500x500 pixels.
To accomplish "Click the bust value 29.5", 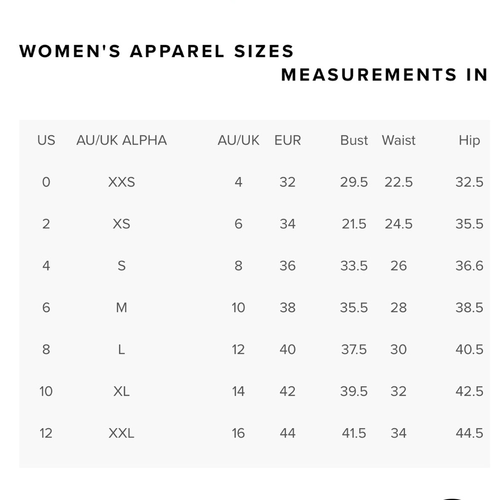I will (x=354, y=182).
